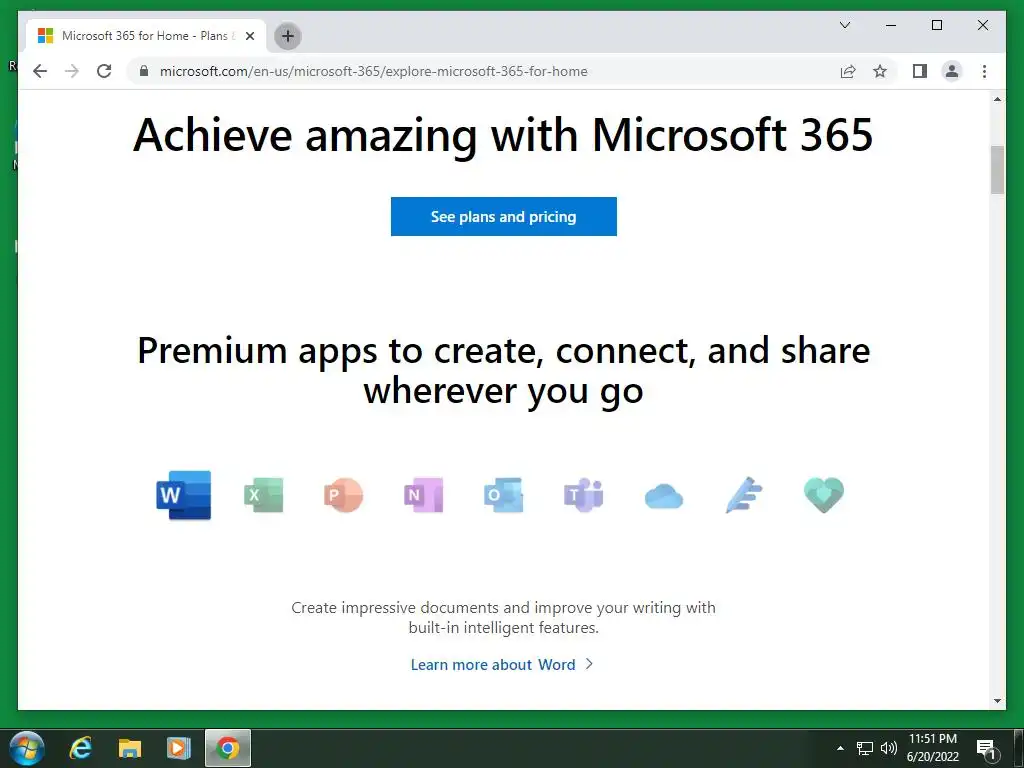Launch Internet Explorer from taskbar
Screen dimensions: 1024x768
(x=80, y=748)
